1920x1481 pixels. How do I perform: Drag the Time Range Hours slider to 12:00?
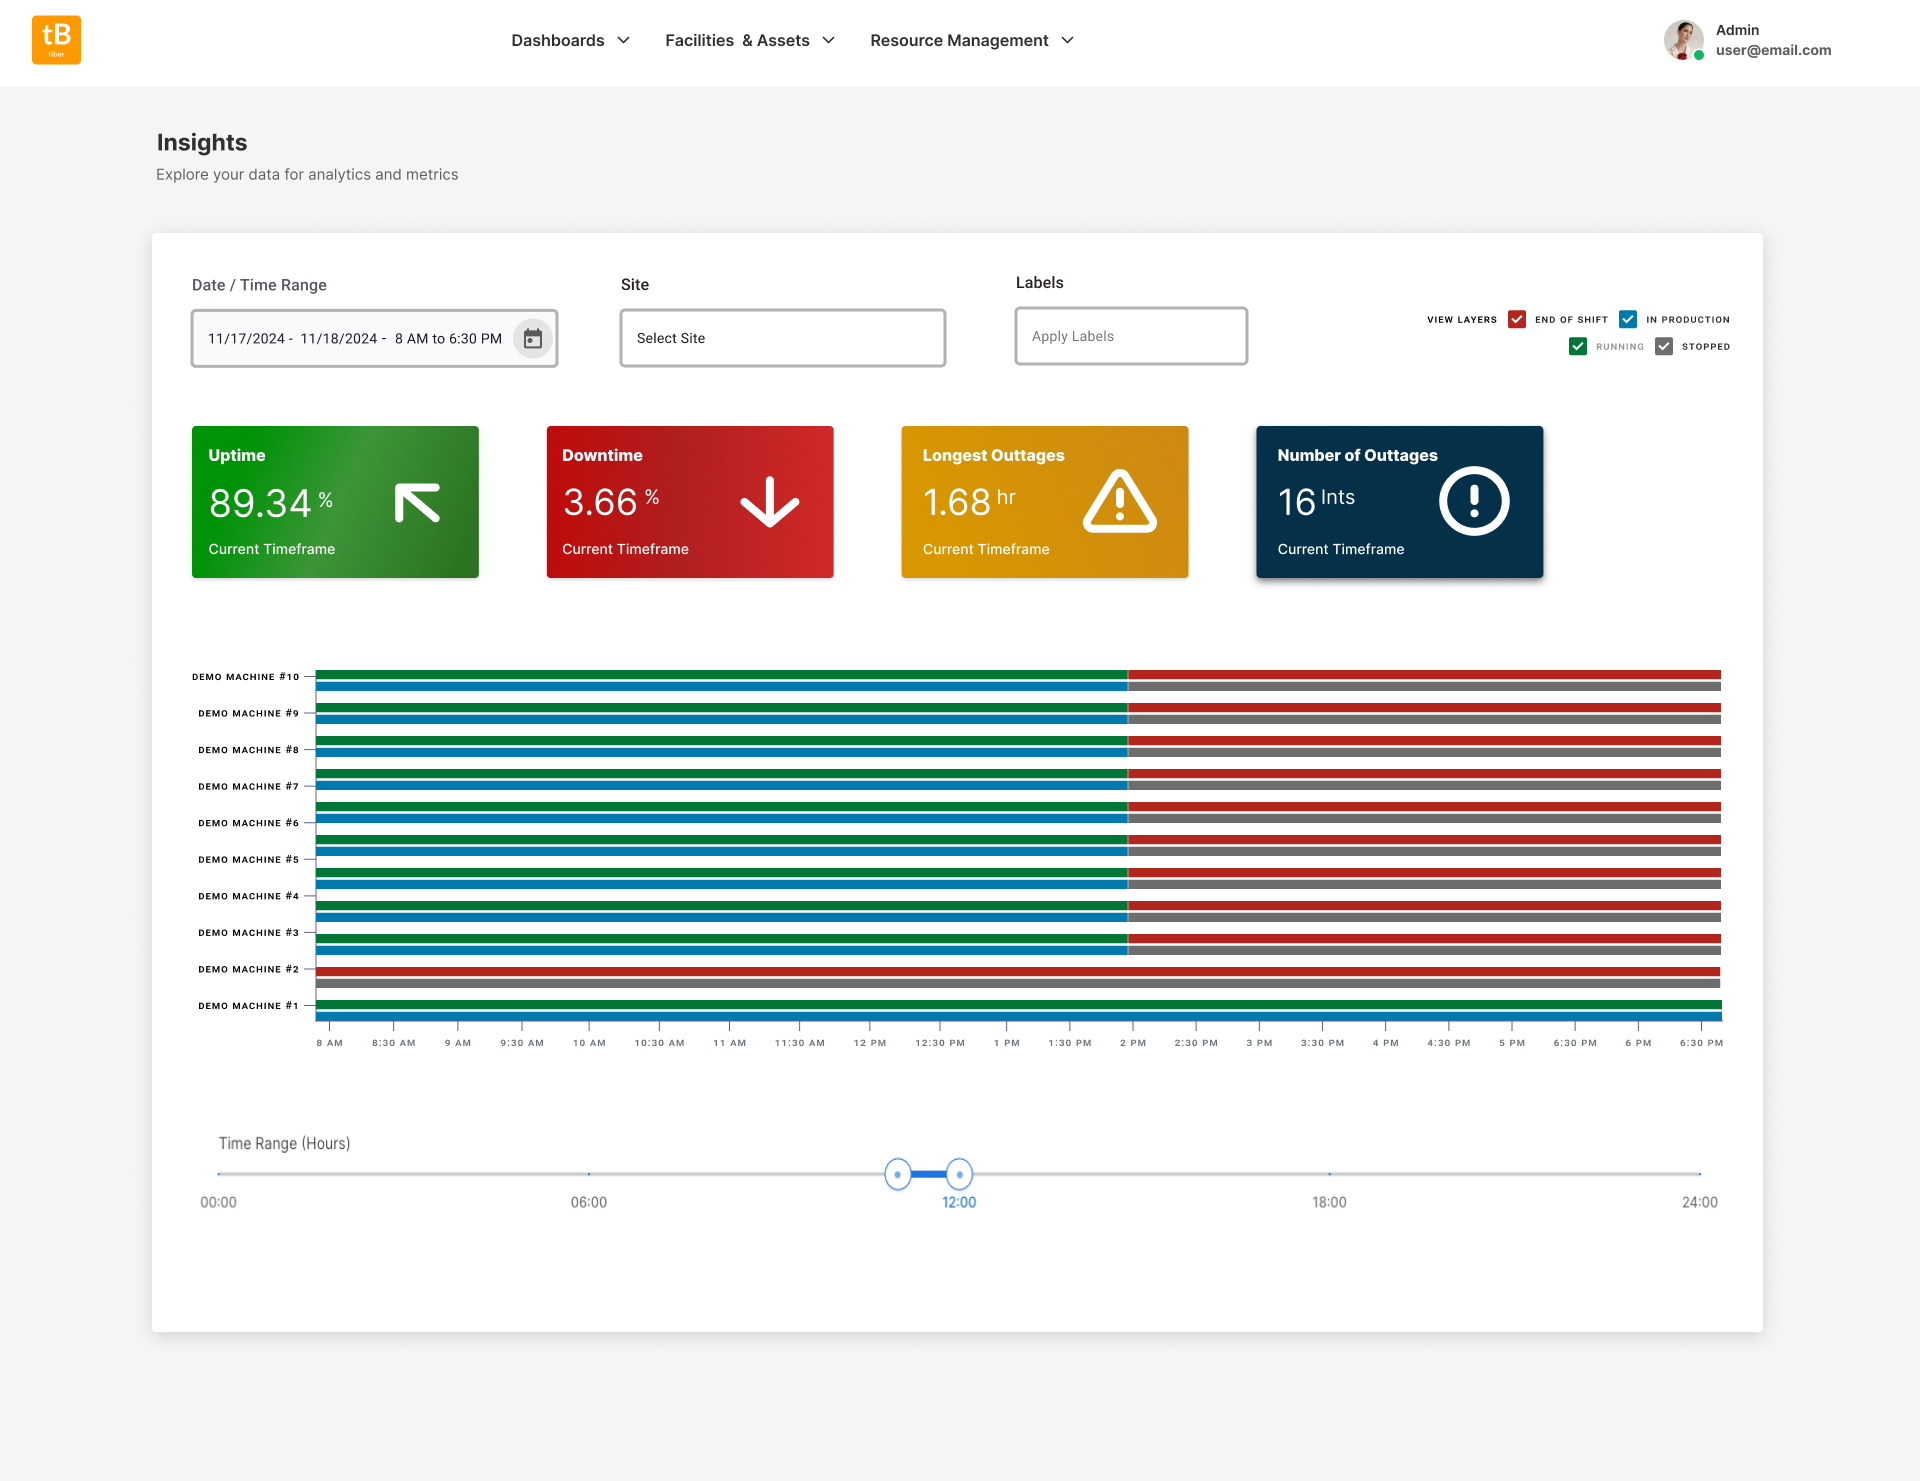click(x=960, y=1175)
